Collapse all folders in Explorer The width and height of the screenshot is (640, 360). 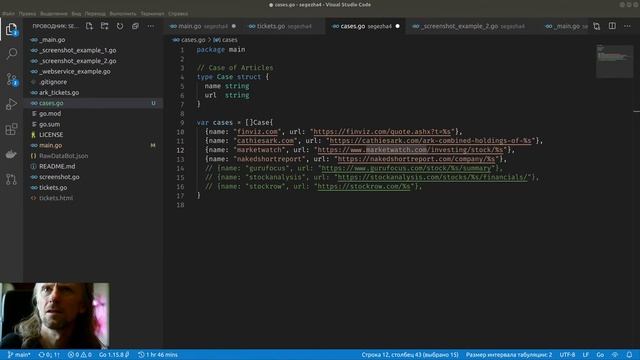tap(136, 26)
